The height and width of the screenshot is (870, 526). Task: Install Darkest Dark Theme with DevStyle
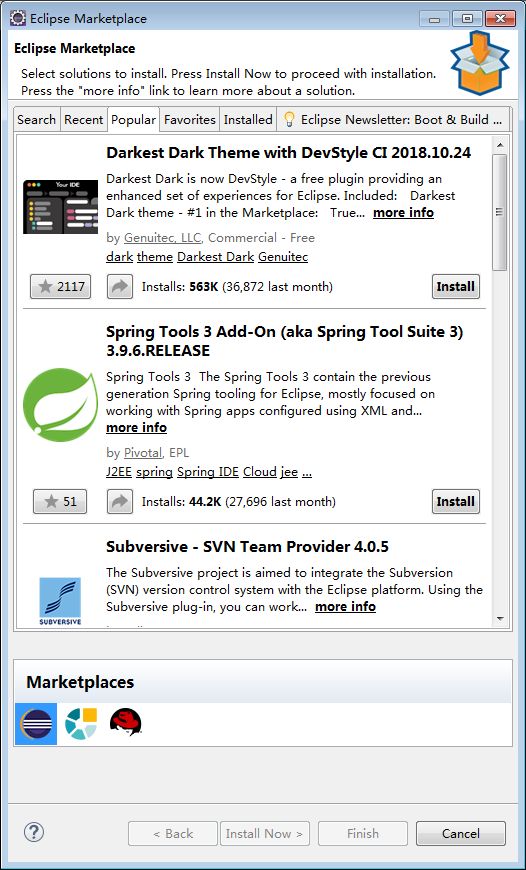pos(456,287)
